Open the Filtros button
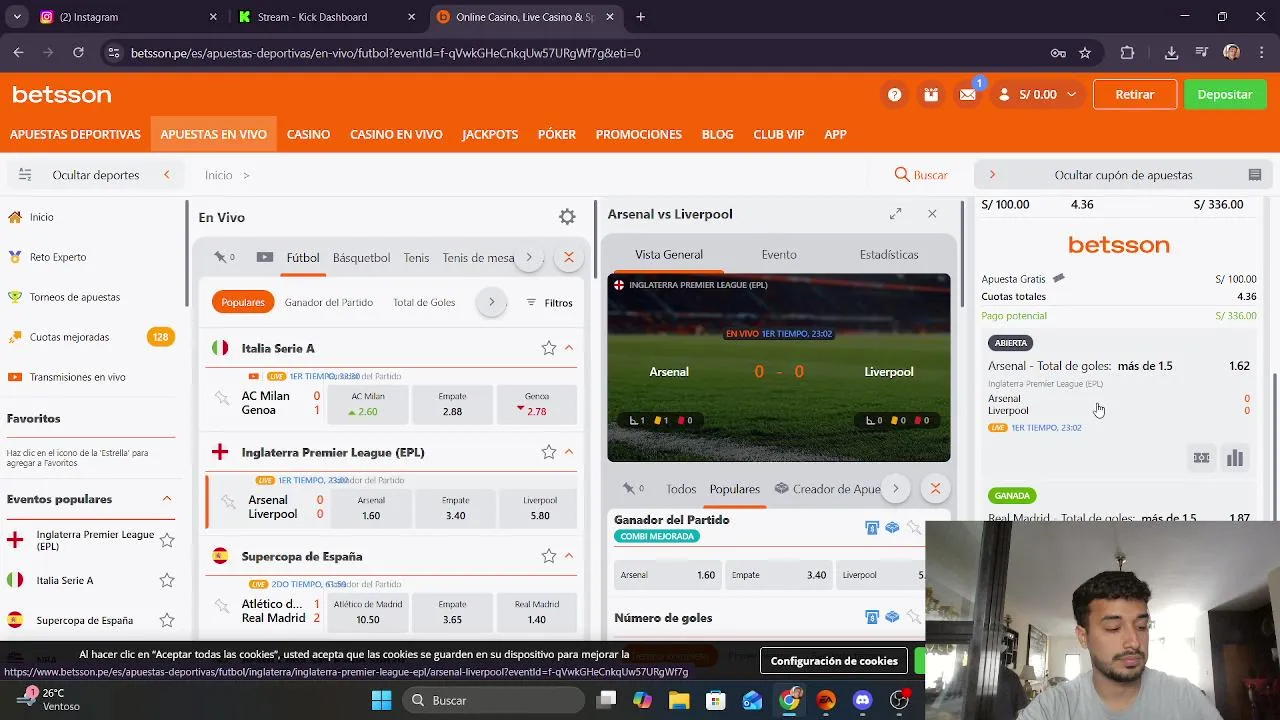 (550, 303)
